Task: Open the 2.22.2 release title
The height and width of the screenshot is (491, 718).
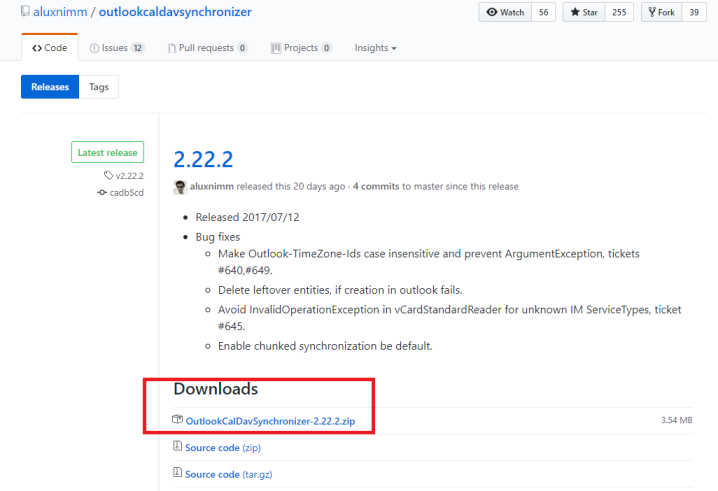Action: tap(203, 159)
